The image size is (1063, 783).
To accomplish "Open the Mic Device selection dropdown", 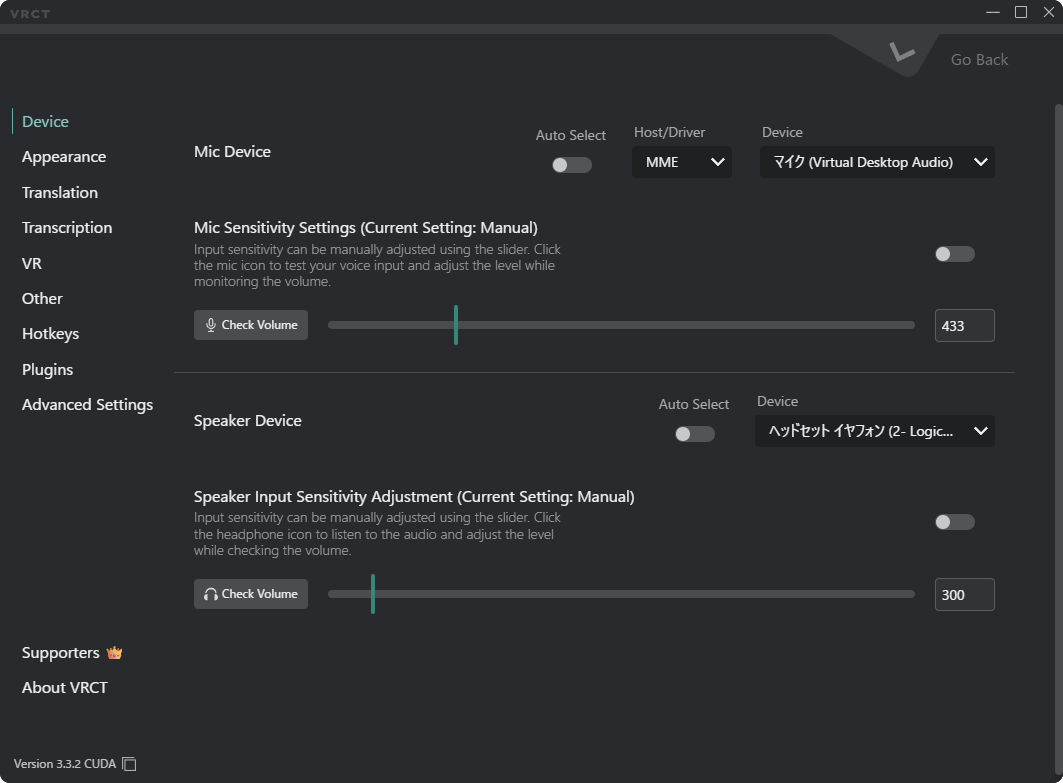I will pos(877,162).
